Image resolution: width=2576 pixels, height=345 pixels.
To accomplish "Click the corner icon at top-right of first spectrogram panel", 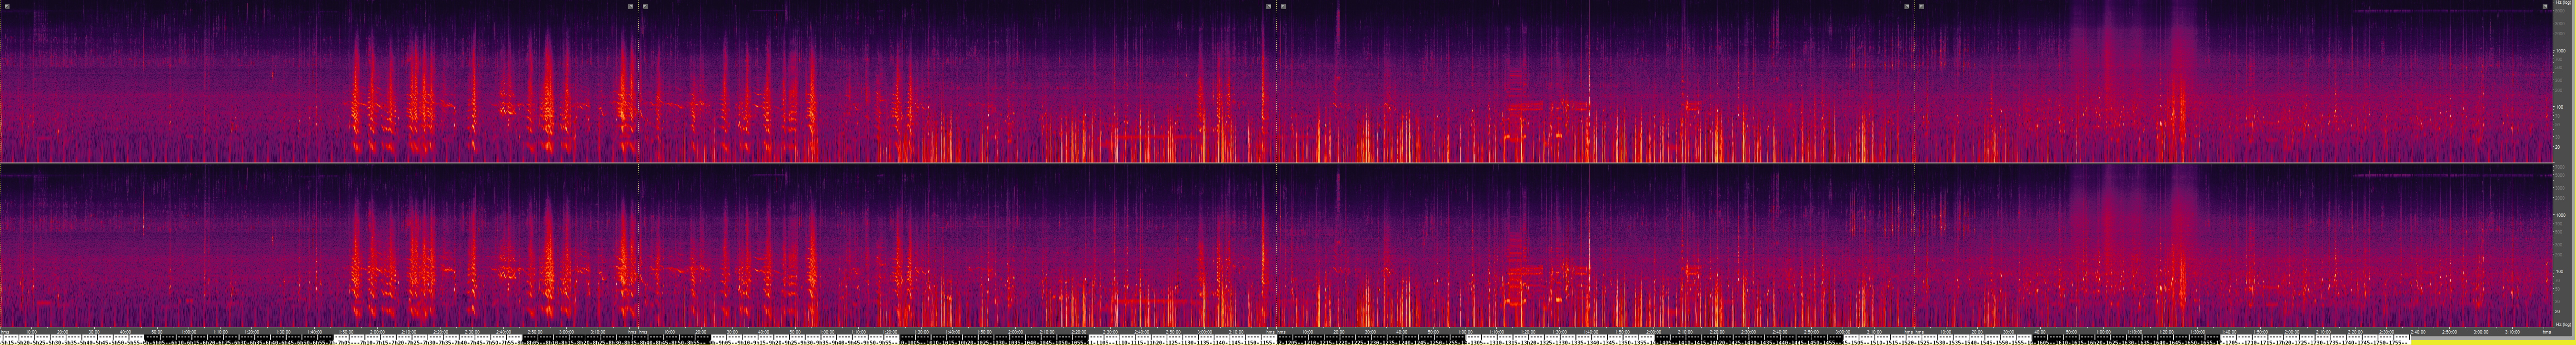I will 631,6.
